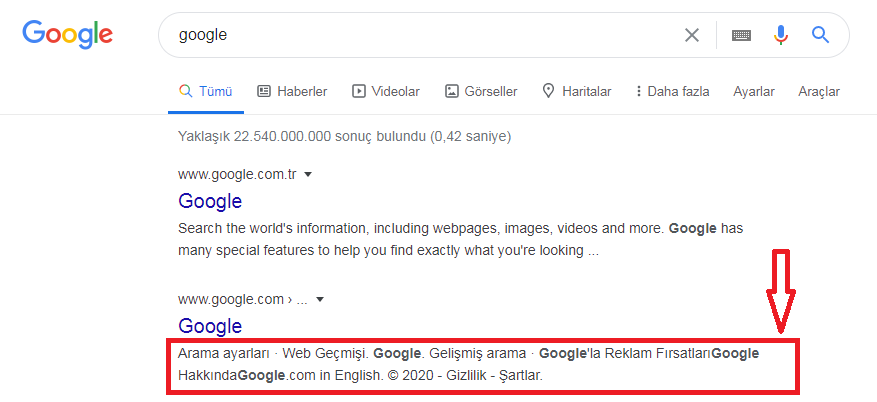
Task: Go to the Görseller tab
Action: click(x=481, y=91)
